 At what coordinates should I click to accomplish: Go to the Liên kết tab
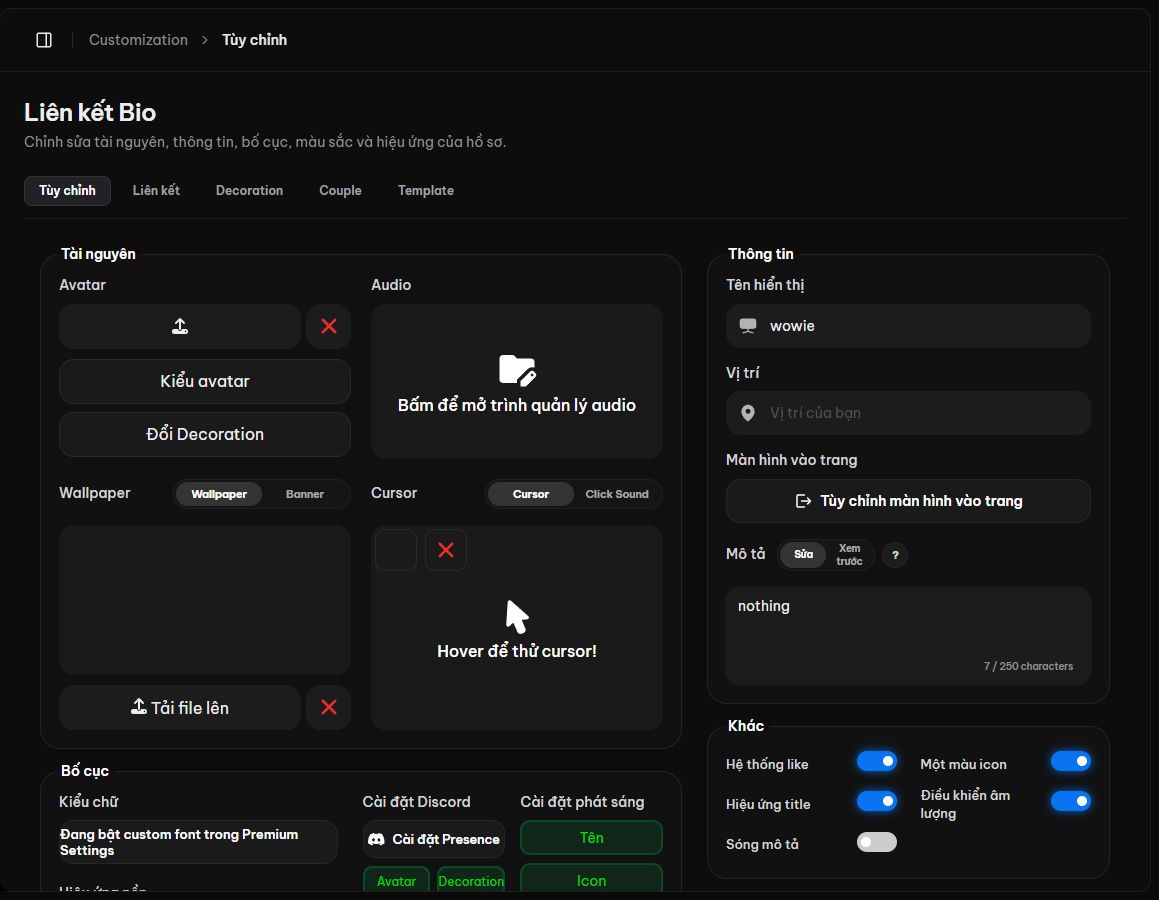coord(156,191)
